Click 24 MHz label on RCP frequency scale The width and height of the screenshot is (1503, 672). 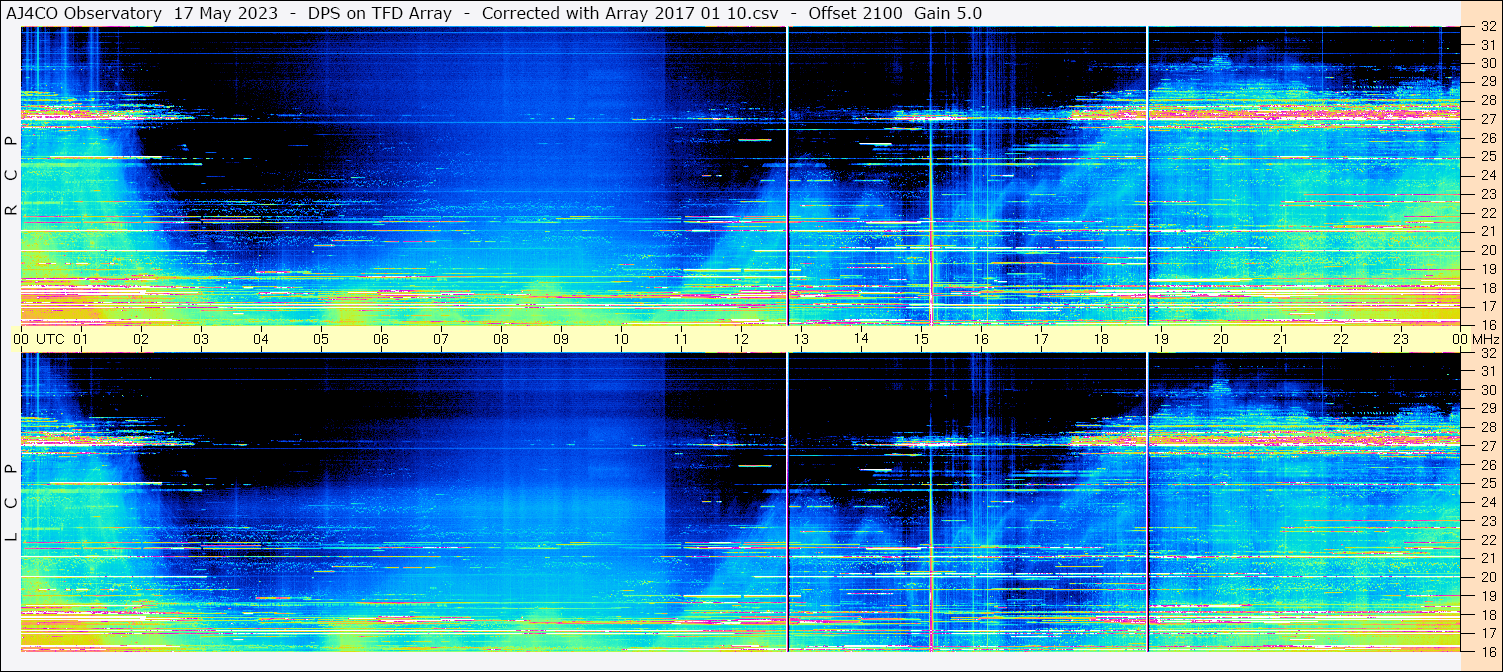coord(1487,175)
